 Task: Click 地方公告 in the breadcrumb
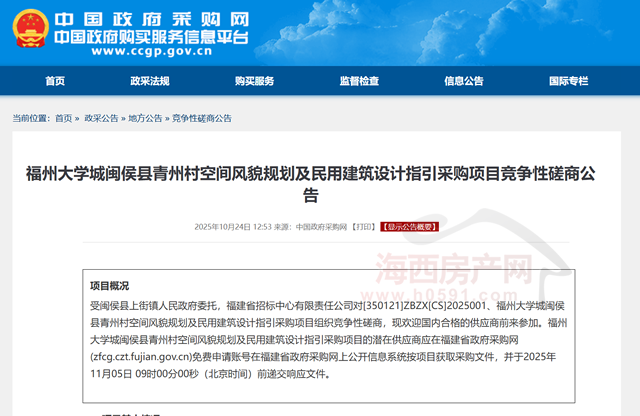click(x=145, y=118)
